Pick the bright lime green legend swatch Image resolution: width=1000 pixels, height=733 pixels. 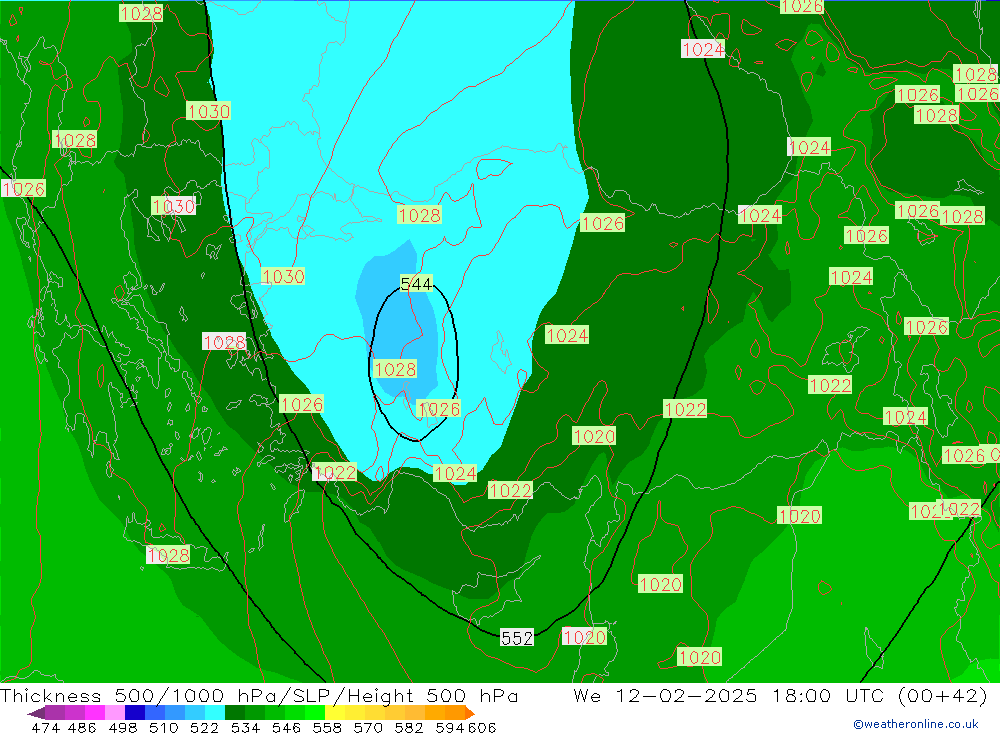coord(315,713)
